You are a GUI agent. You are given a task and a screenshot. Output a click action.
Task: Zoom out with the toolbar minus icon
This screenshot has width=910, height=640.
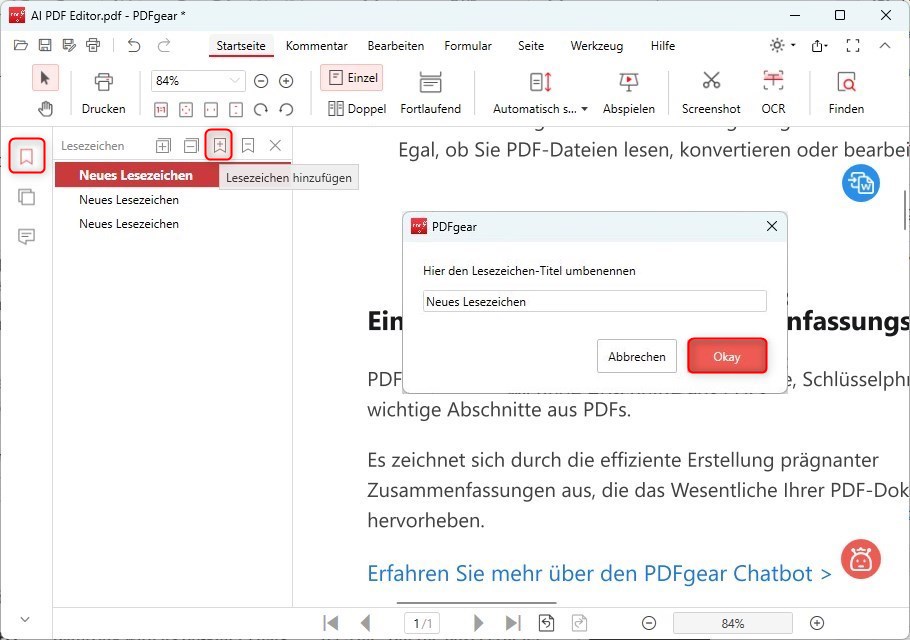coord(261,81)
